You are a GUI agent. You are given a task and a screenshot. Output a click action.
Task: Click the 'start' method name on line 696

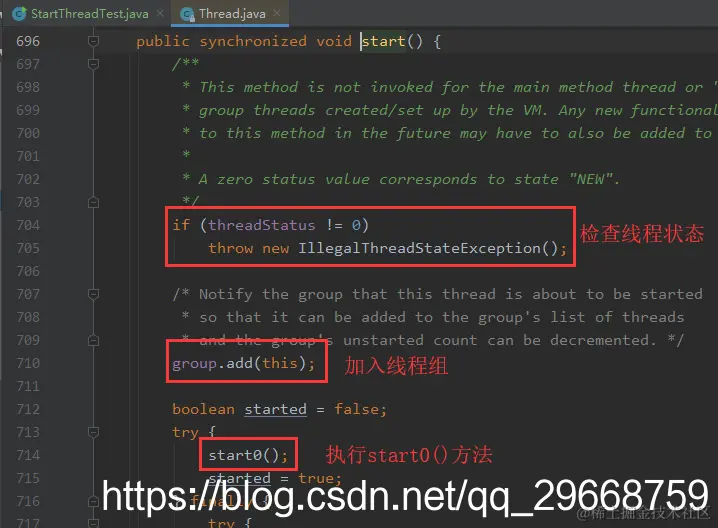pyautogui.click(x=384, y=41)
